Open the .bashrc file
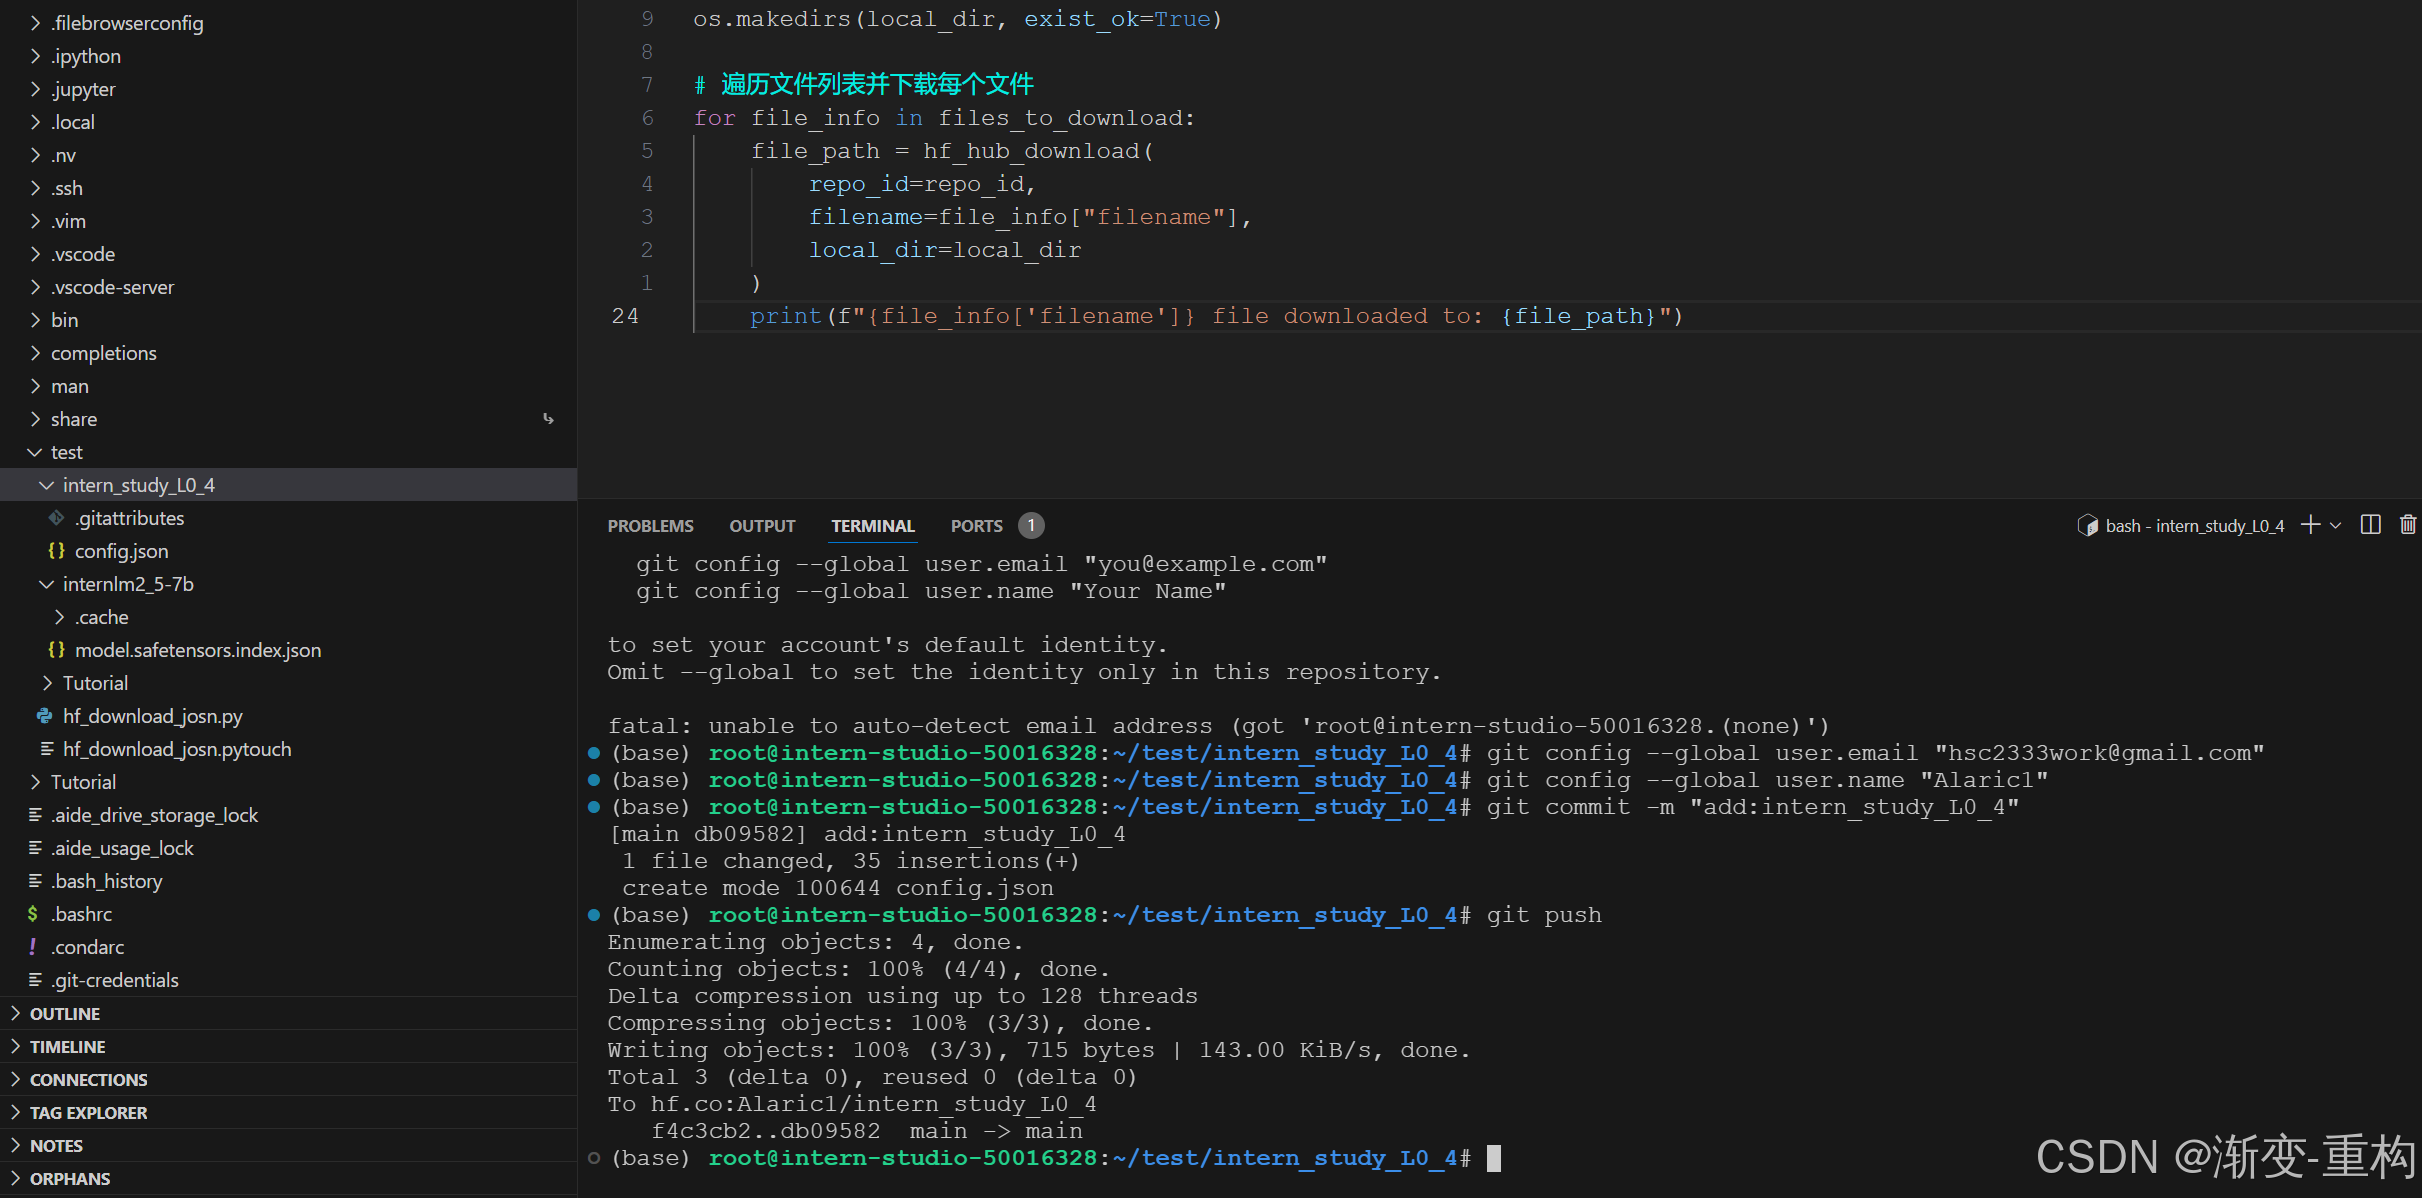This screenshot has height=1198, width=2422. (81, 914)
